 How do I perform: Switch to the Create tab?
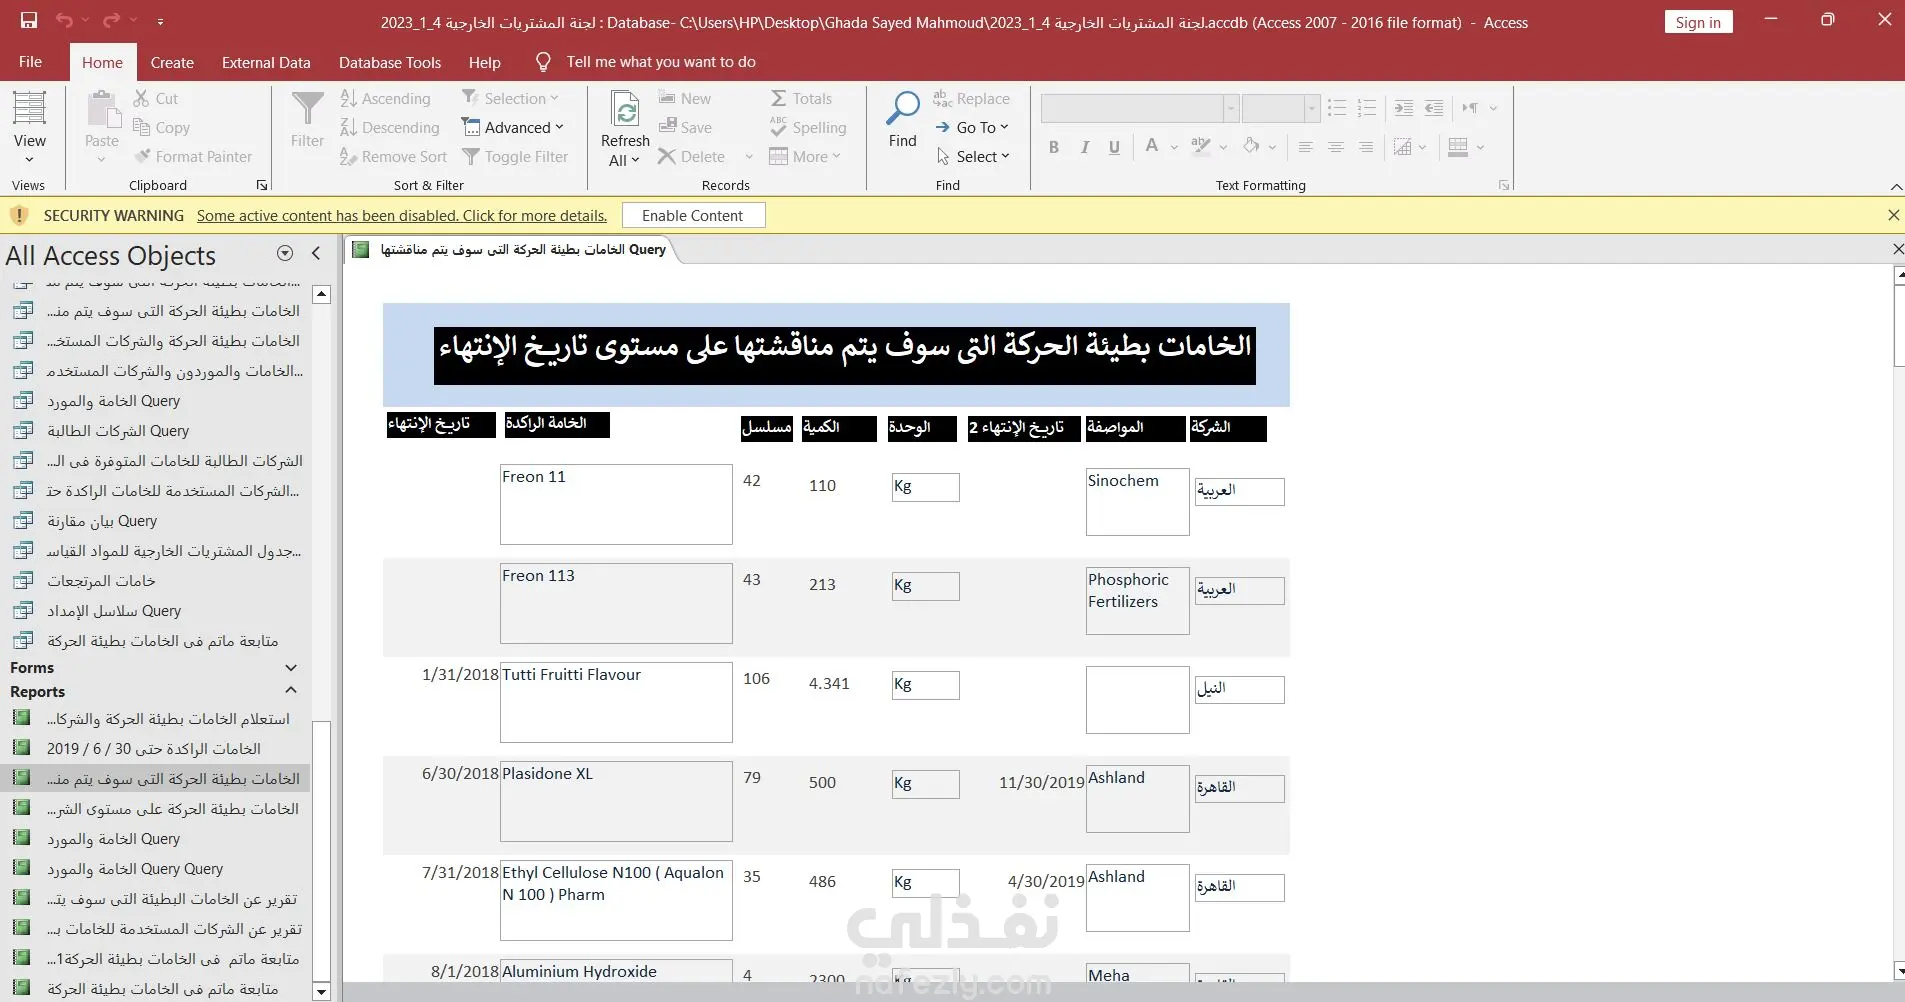(x=172, y=62)
